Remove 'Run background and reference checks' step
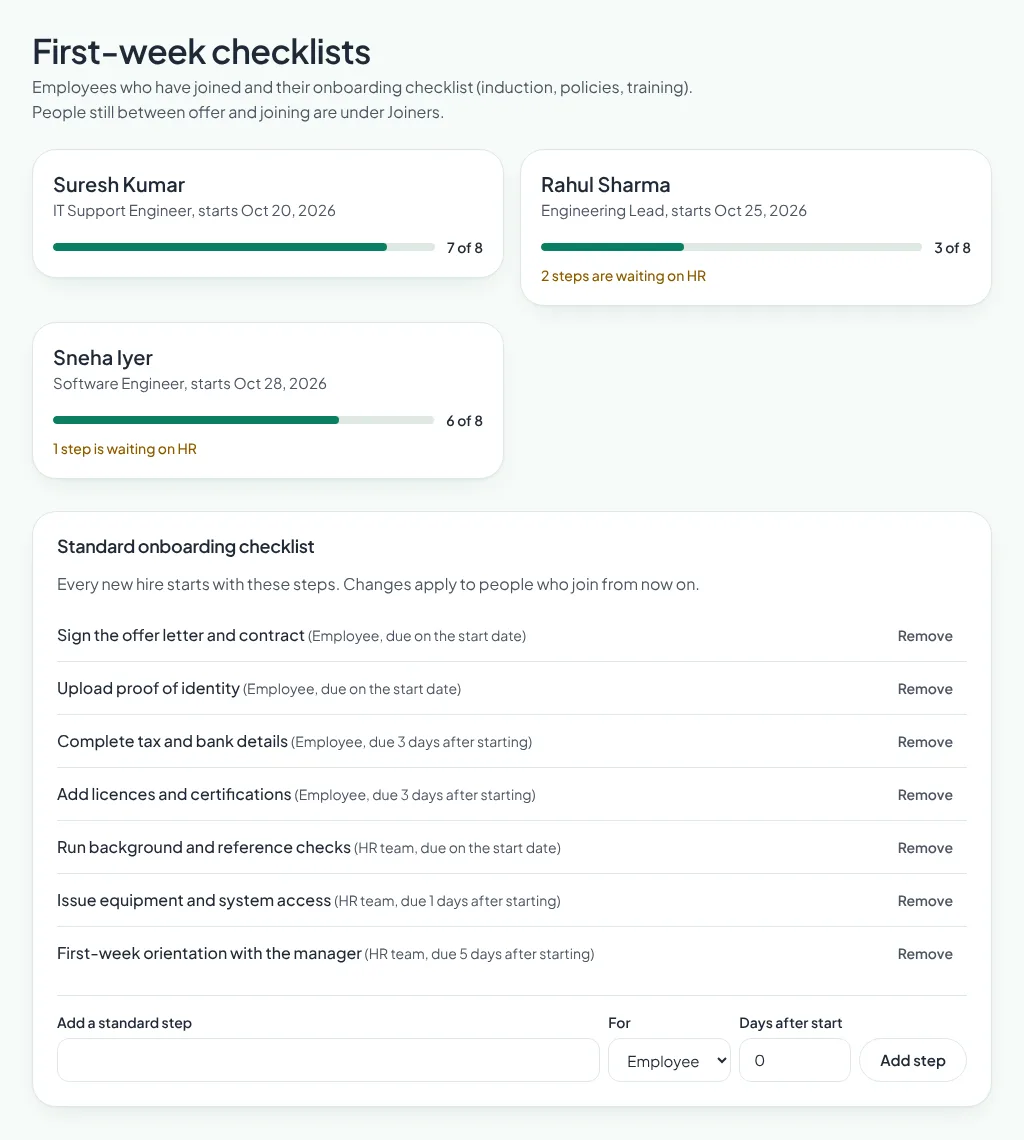Screen dimensions: 1024x1140 pyautogui.click(x=924, y=848)
